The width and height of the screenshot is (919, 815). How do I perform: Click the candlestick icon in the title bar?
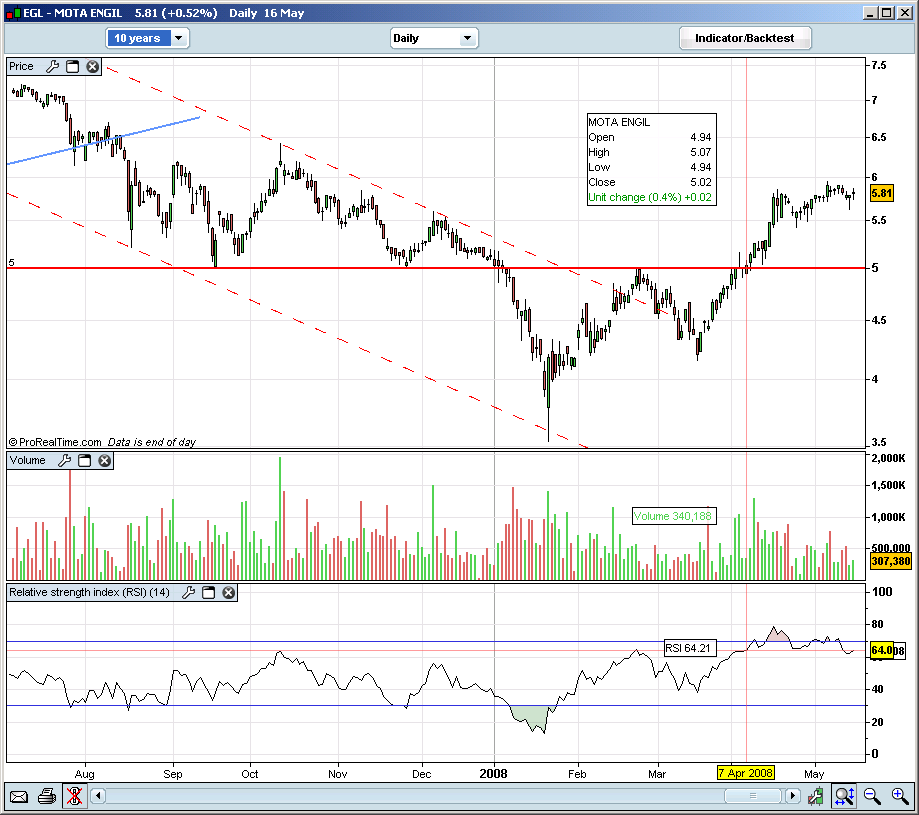(x=13, y=13)
